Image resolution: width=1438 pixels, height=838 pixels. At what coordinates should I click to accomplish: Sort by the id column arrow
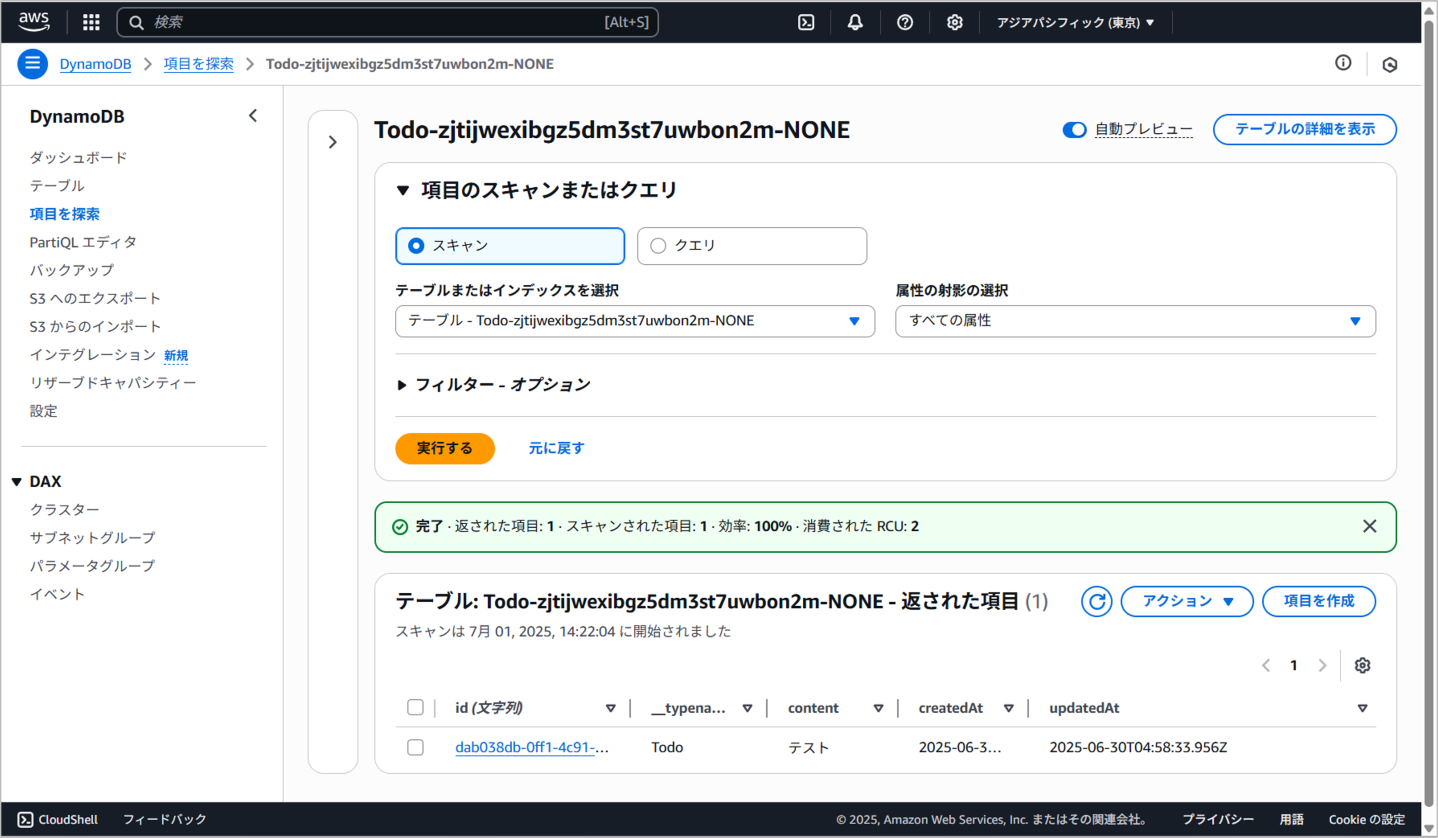tap(610, 708)
